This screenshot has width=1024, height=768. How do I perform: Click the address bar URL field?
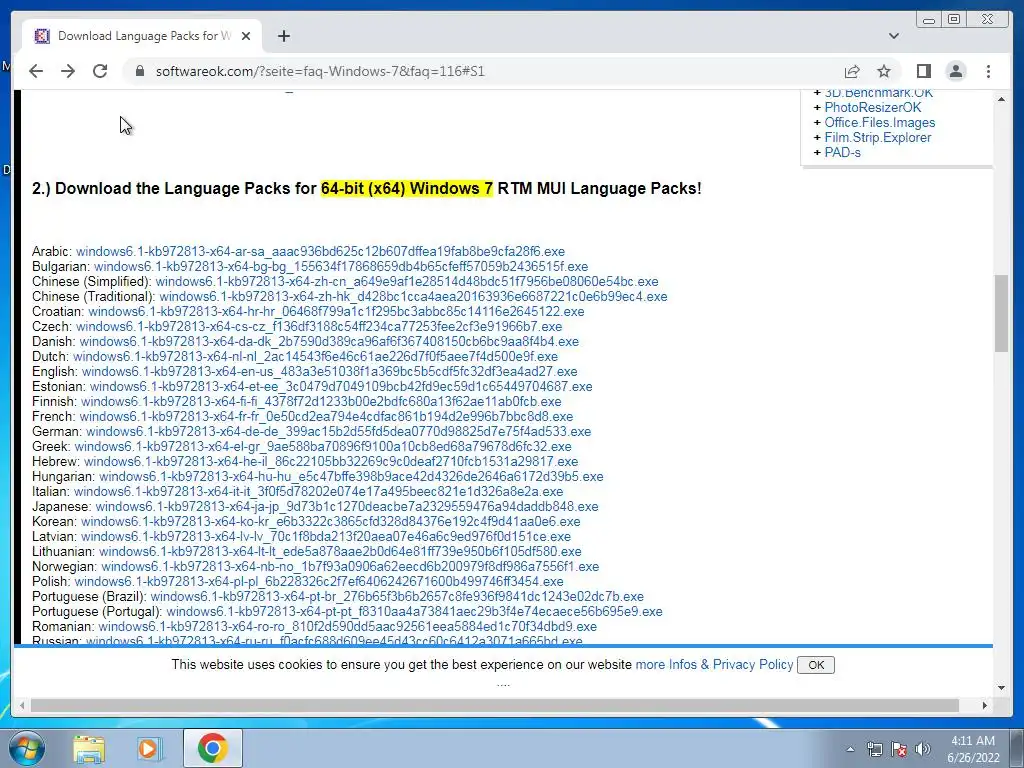483,71
